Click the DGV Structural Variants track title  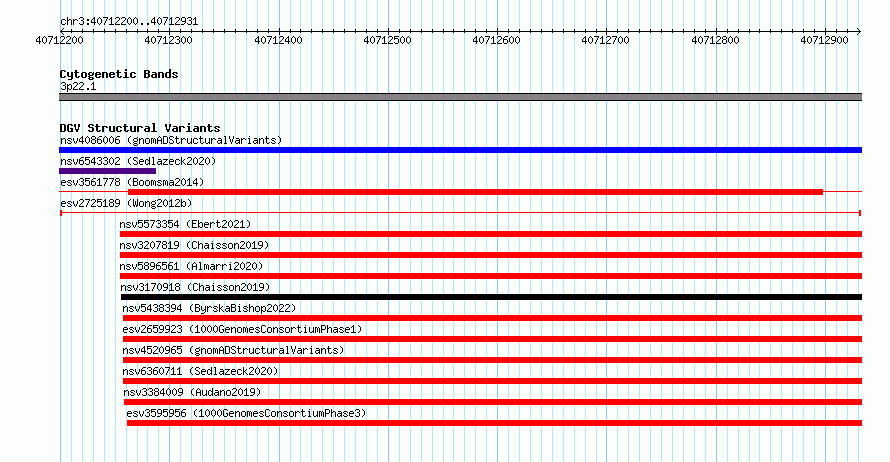point(140,128)
